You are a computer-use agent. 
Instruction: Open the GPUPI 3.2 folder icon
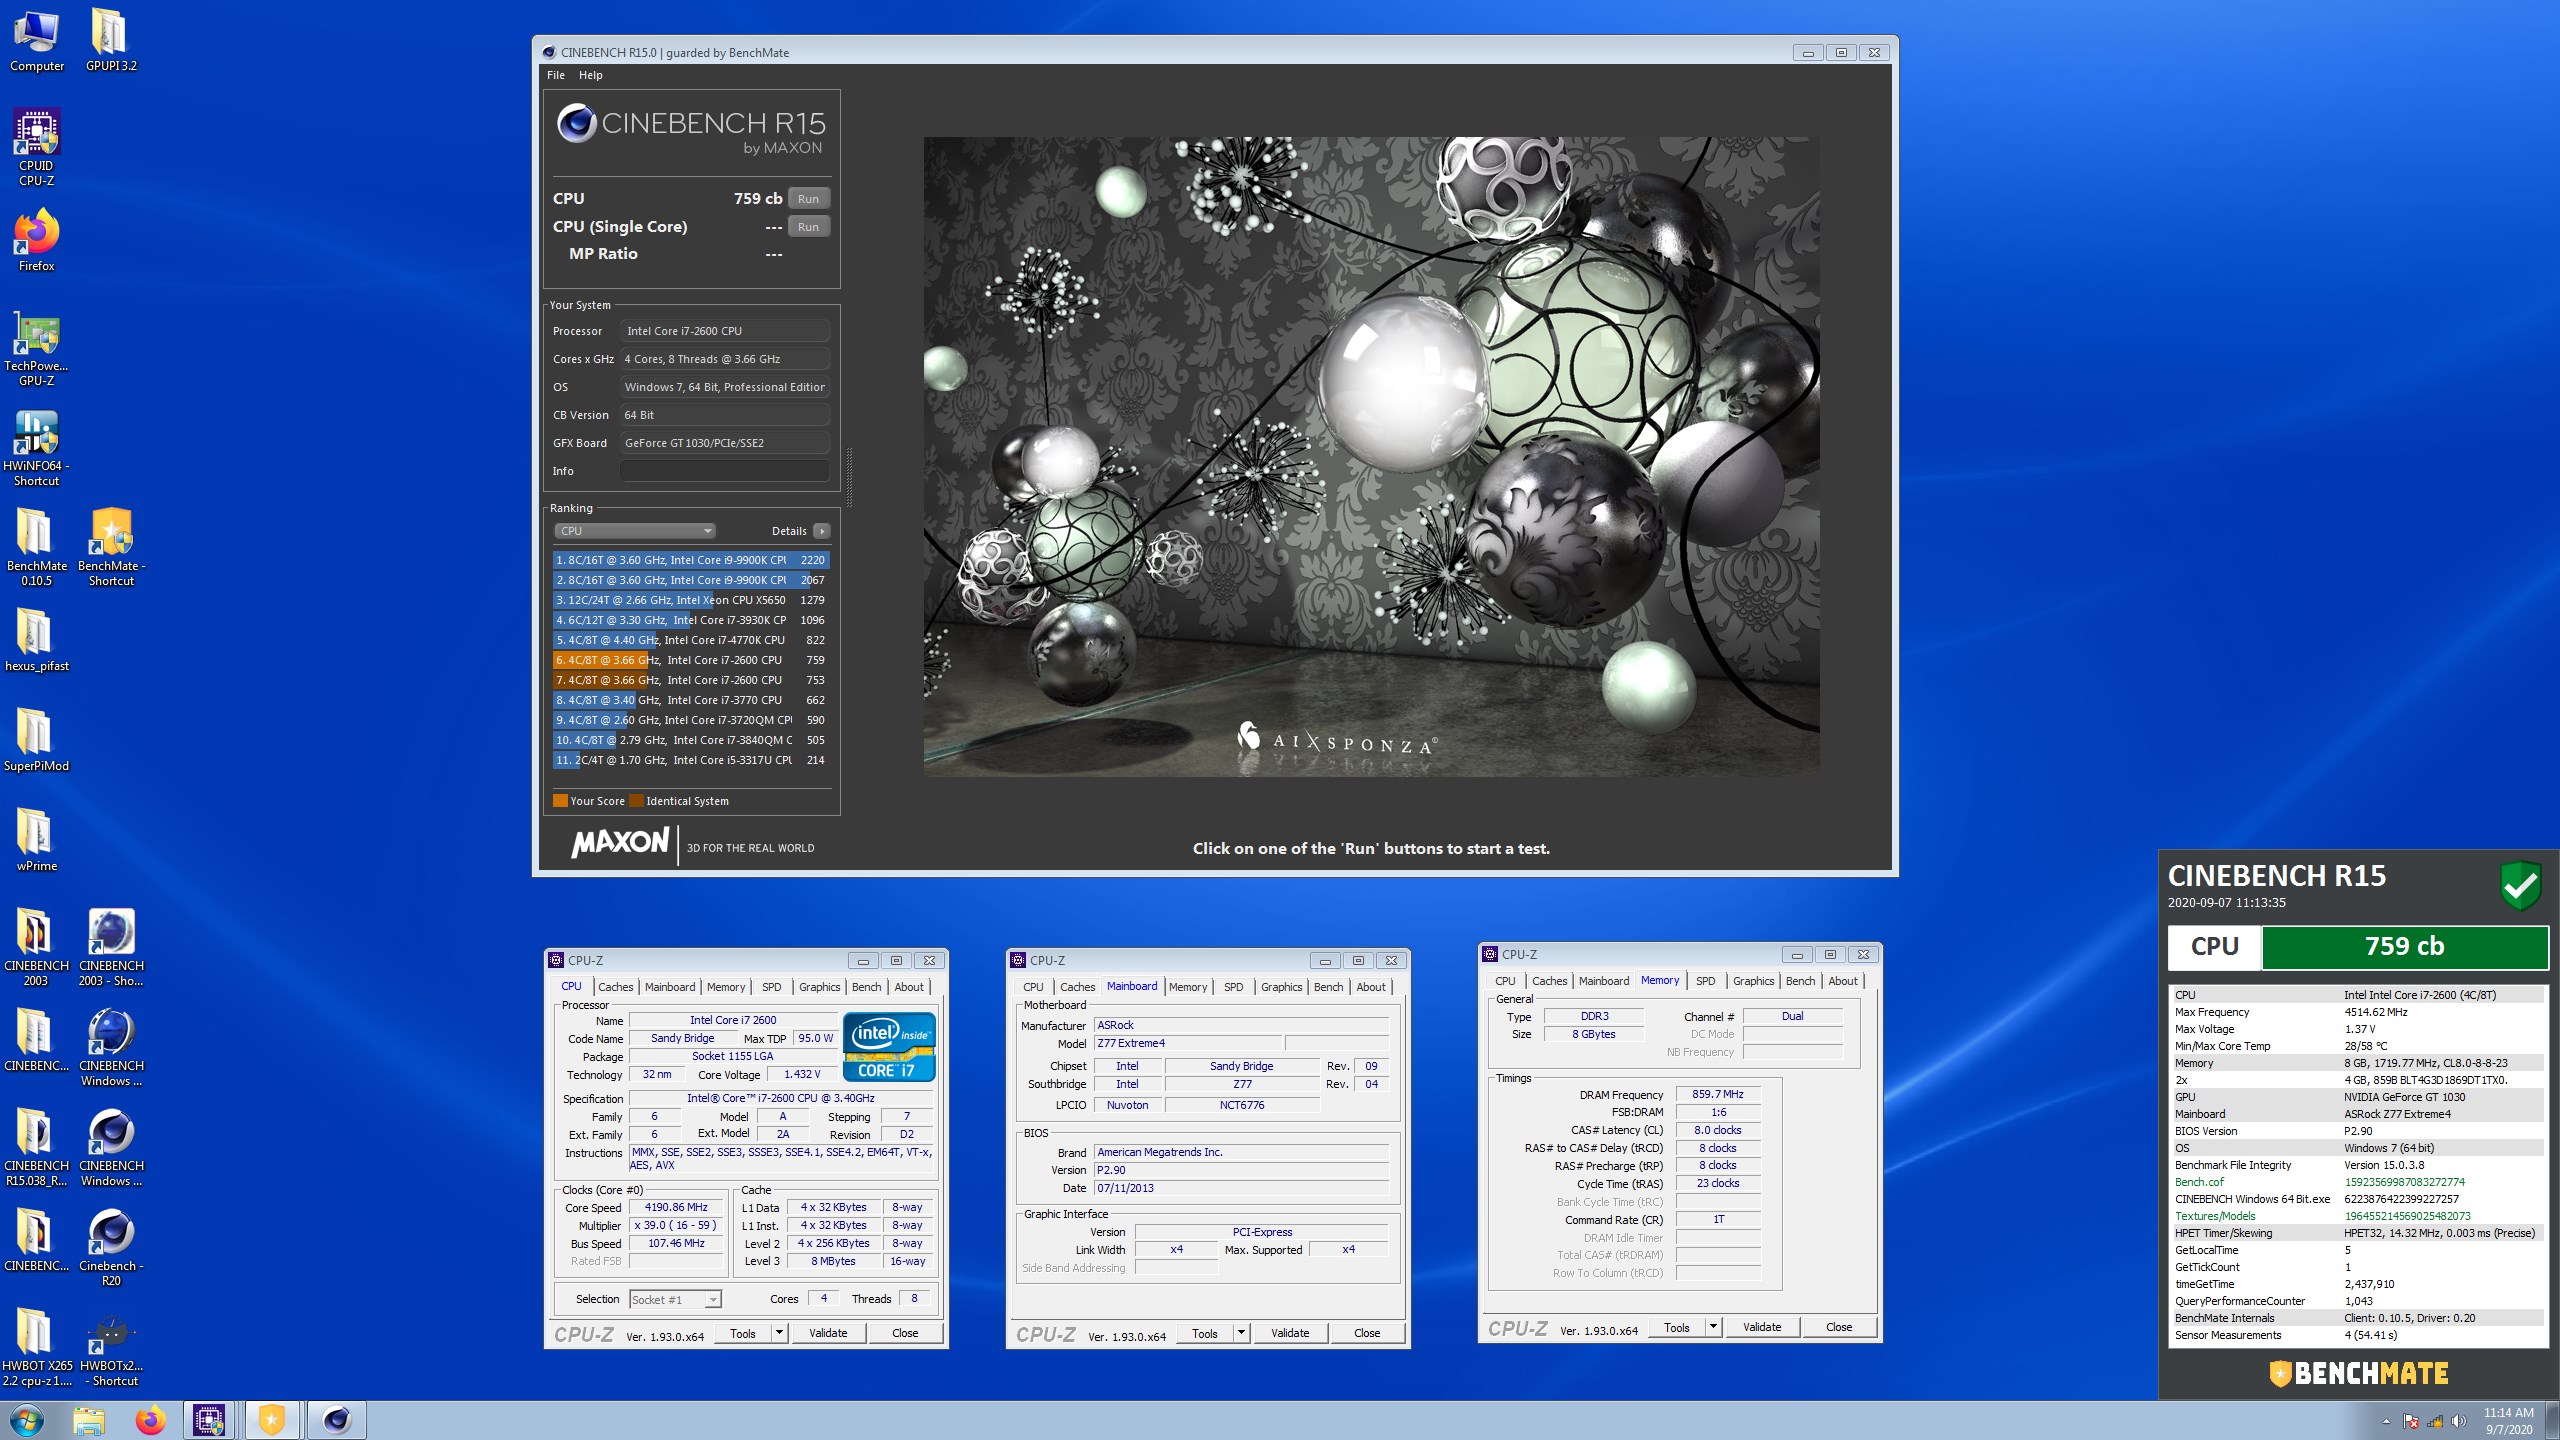[x=111, y=40]
